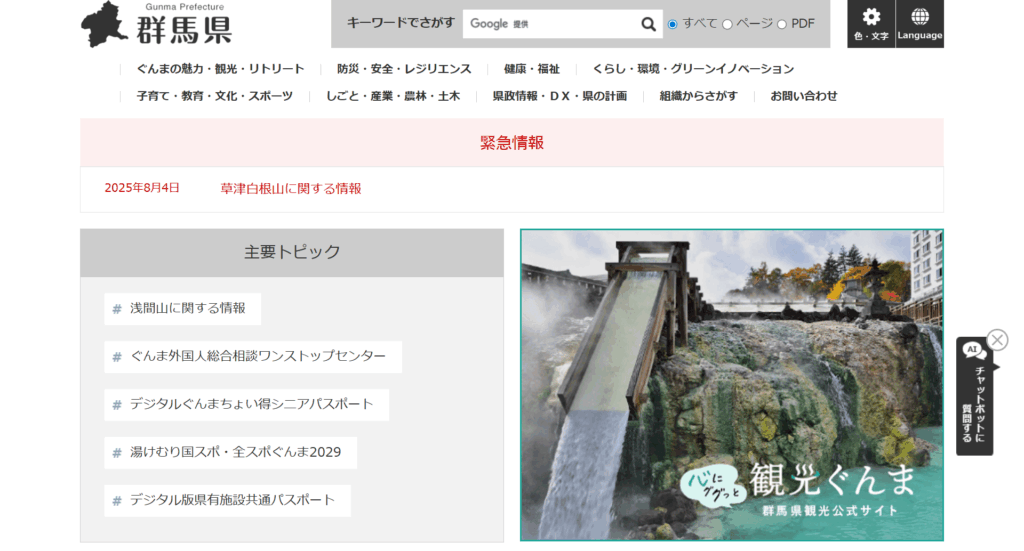
Task: Click the Gunma Prefecture logo
Action: [x=156, y=24]
